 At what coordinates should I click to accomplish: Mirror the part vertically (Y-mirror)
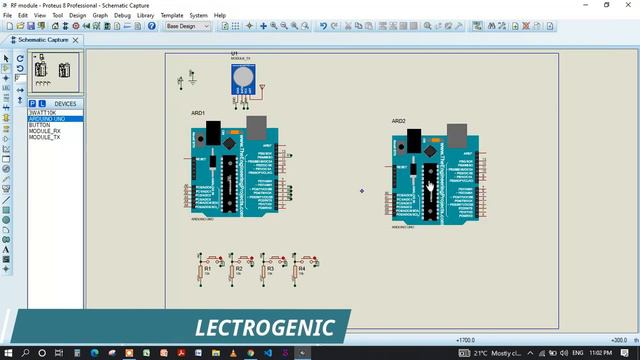[20, 100]
